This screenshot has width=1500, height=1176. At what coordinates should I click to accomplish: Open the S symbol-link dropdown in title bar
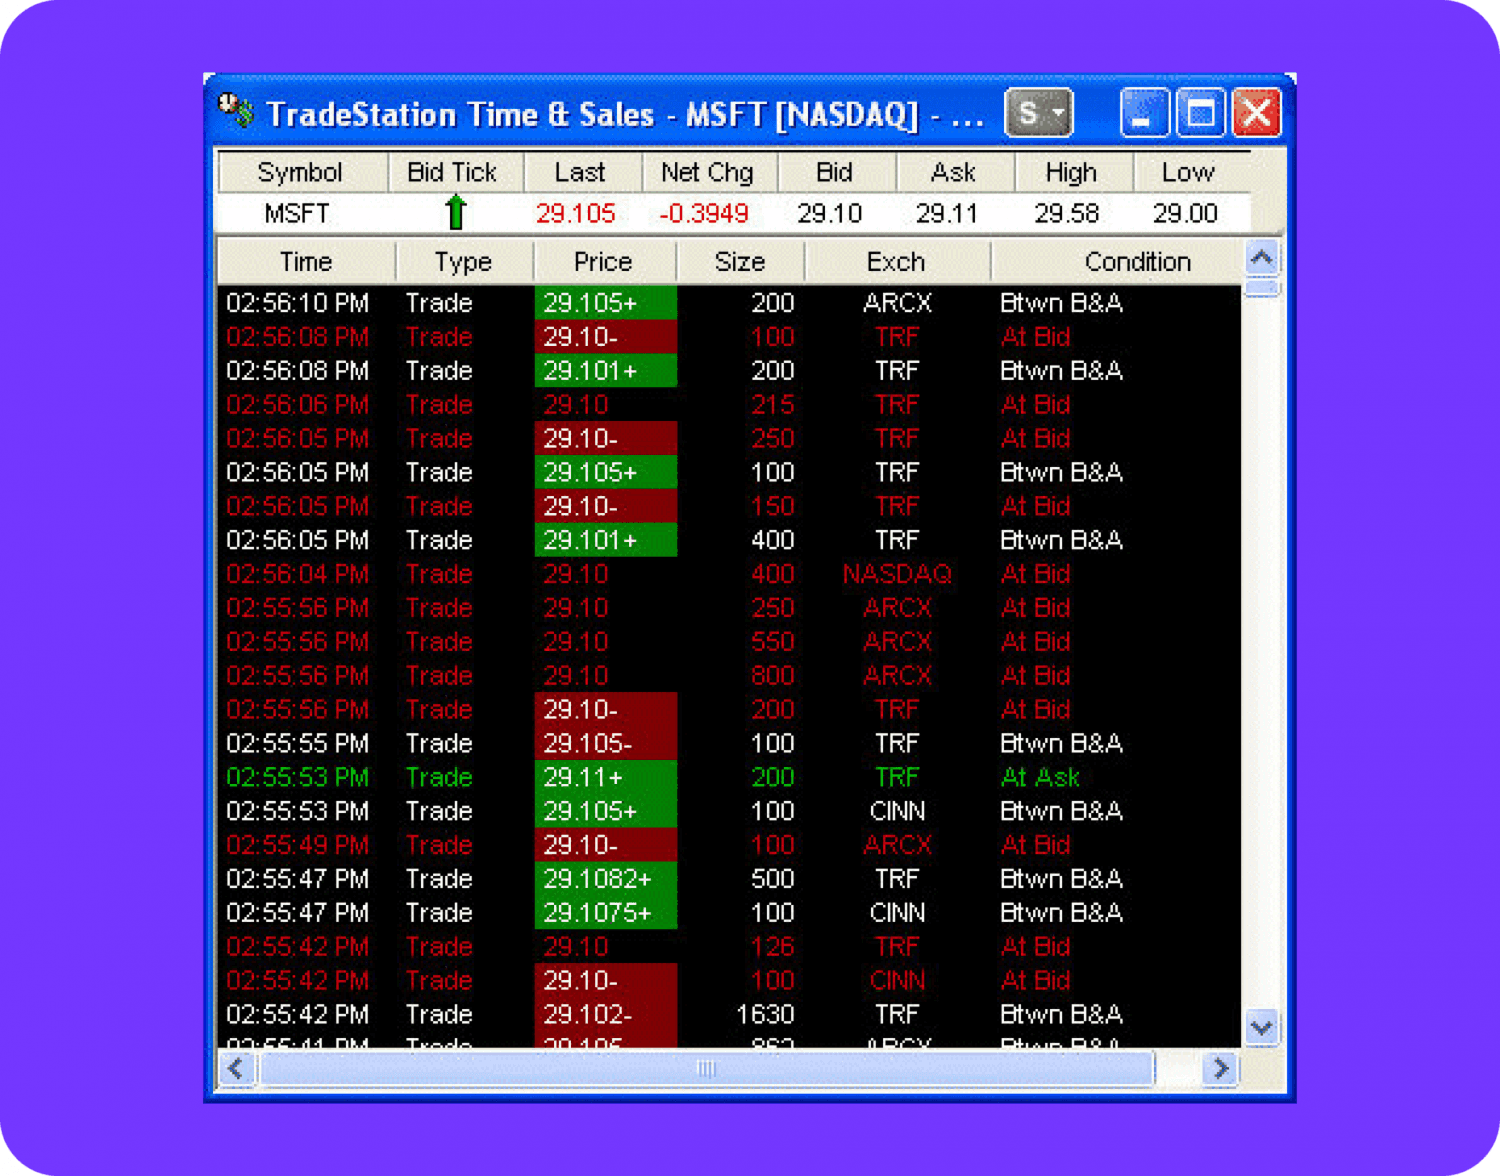click(1038, 112)
